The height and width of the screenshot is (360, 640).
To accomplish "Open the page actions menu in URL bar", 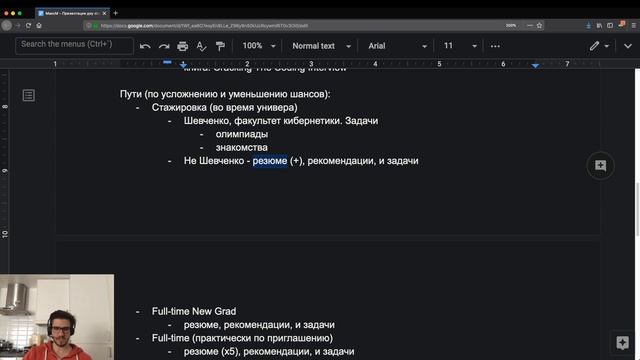I will coord(529,25).
